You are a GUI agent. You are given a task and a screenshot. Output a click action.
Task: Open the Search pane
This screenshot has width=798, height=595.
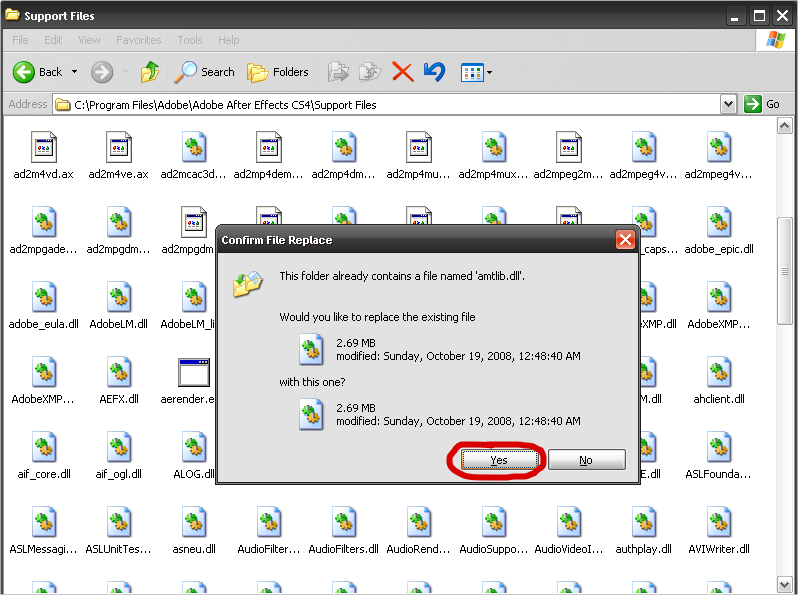(x=204, y=72)
